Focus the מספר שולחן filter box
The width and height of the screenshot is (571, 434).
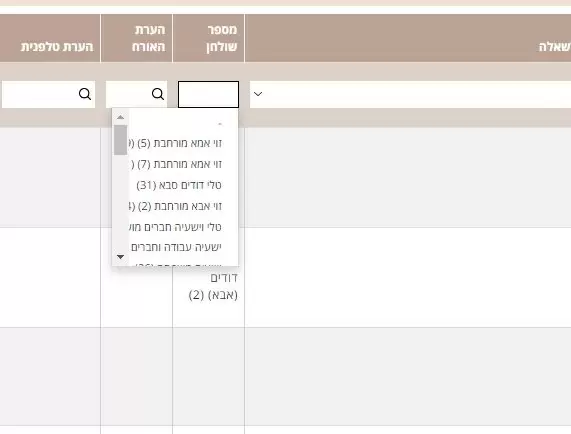pyautogui.click(x=208, y=94)
